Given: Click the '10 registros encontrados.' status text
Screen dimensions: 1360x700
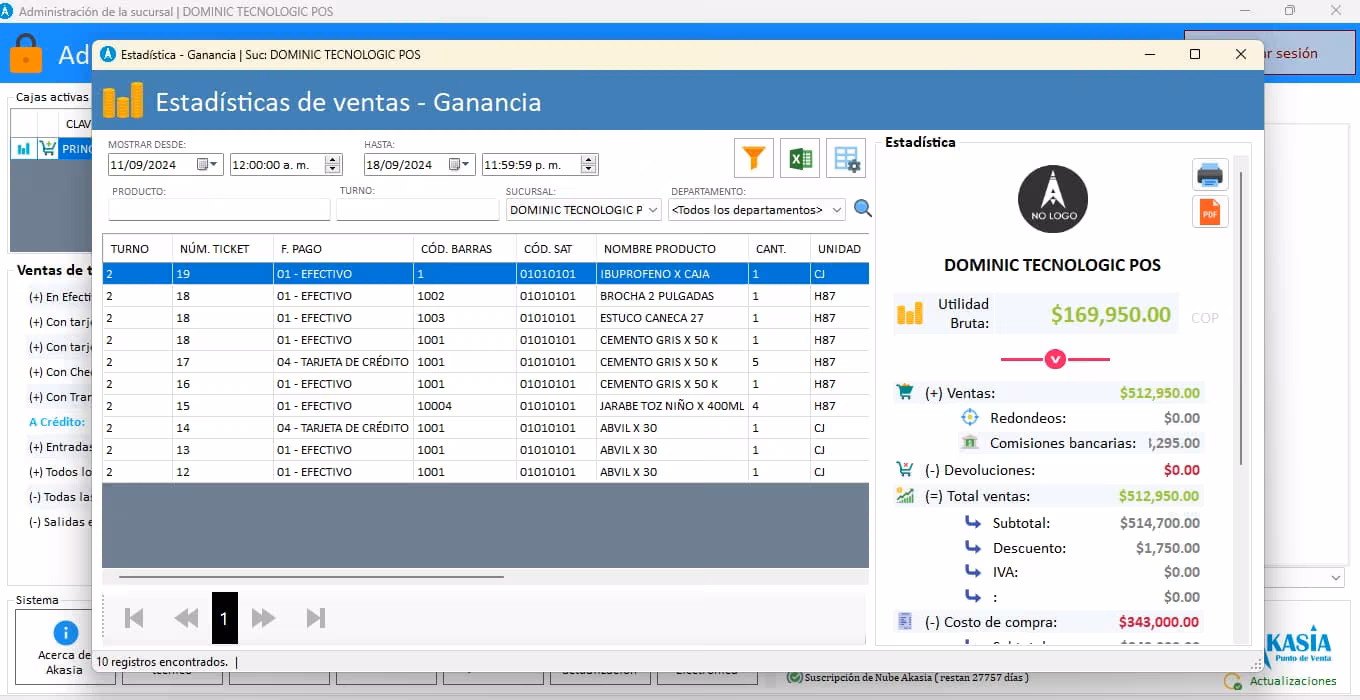Looking at the screenshot, I should (161, 662).
